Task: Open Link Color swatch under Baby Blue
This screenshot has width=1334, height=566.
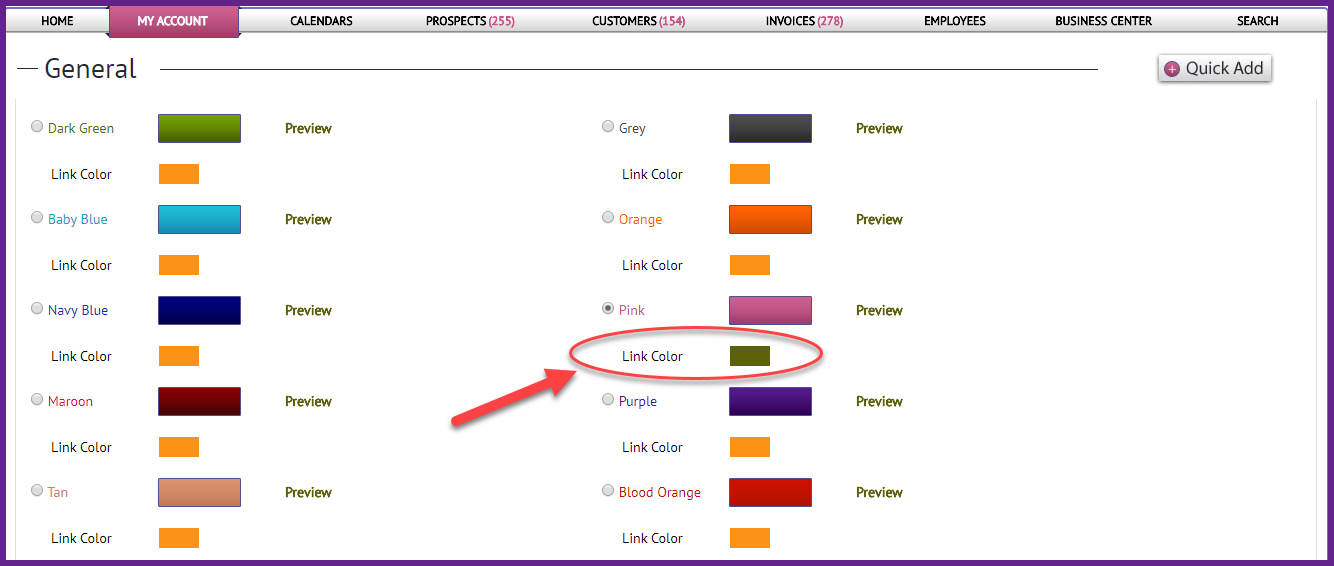Action: (x=179, y=265)
